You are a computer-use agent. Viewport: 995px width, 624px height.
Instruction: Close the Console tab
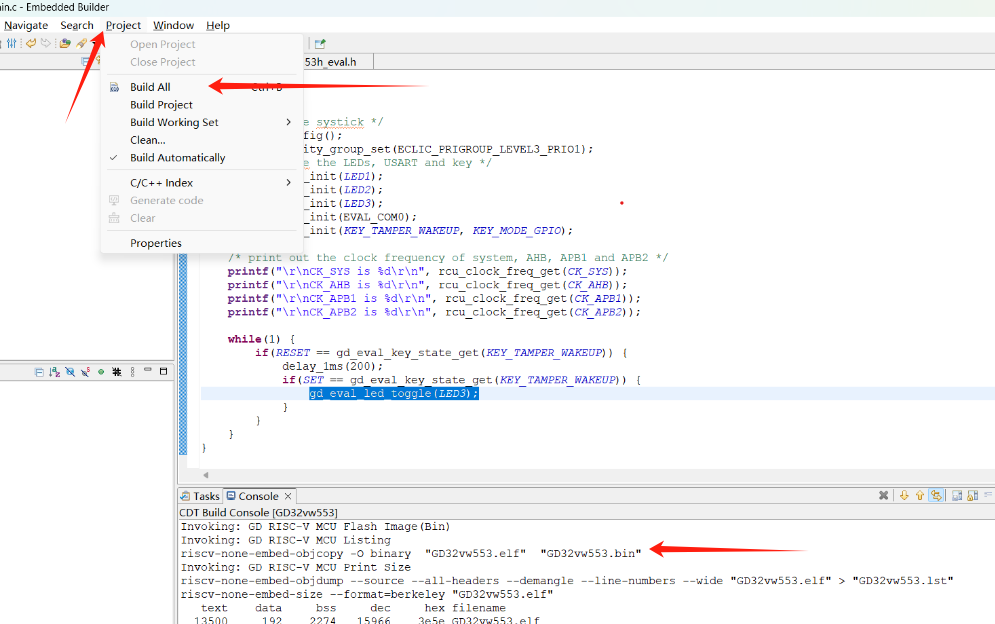pos(288,496)
